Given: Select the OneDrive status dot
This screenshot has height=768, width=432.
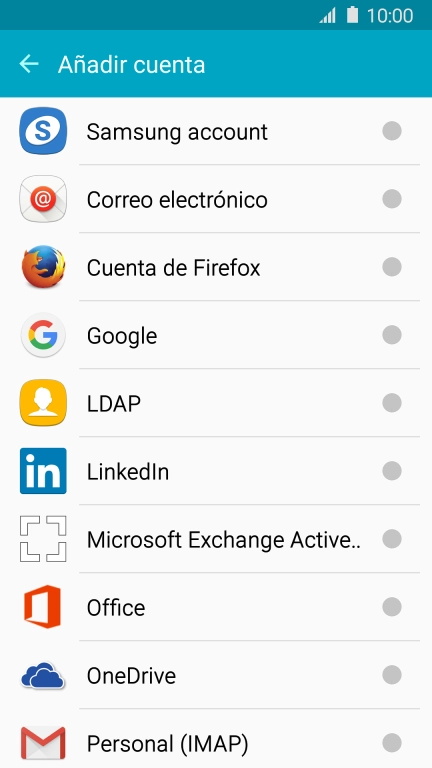Looking at the screenshot, I should pos(392,675).
